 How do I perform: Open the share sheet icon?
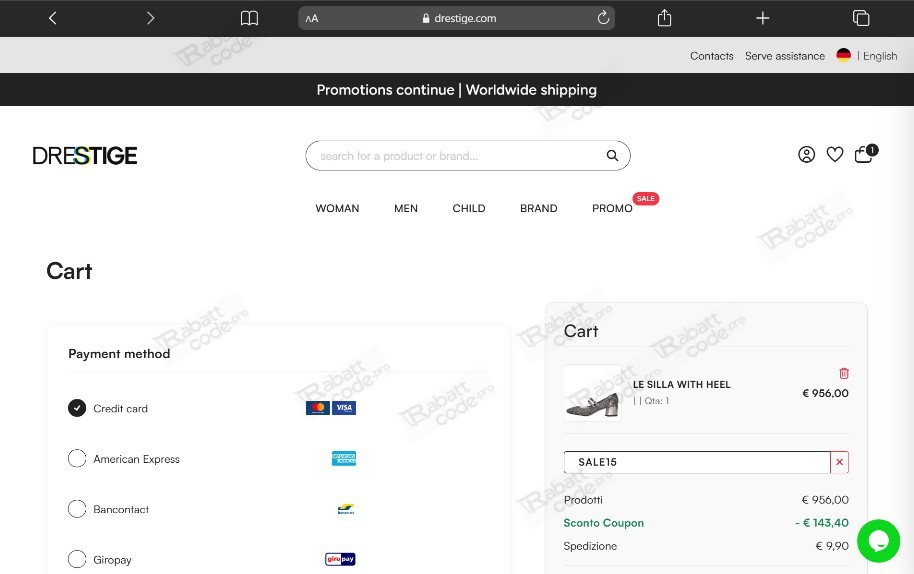coord(665,18)
